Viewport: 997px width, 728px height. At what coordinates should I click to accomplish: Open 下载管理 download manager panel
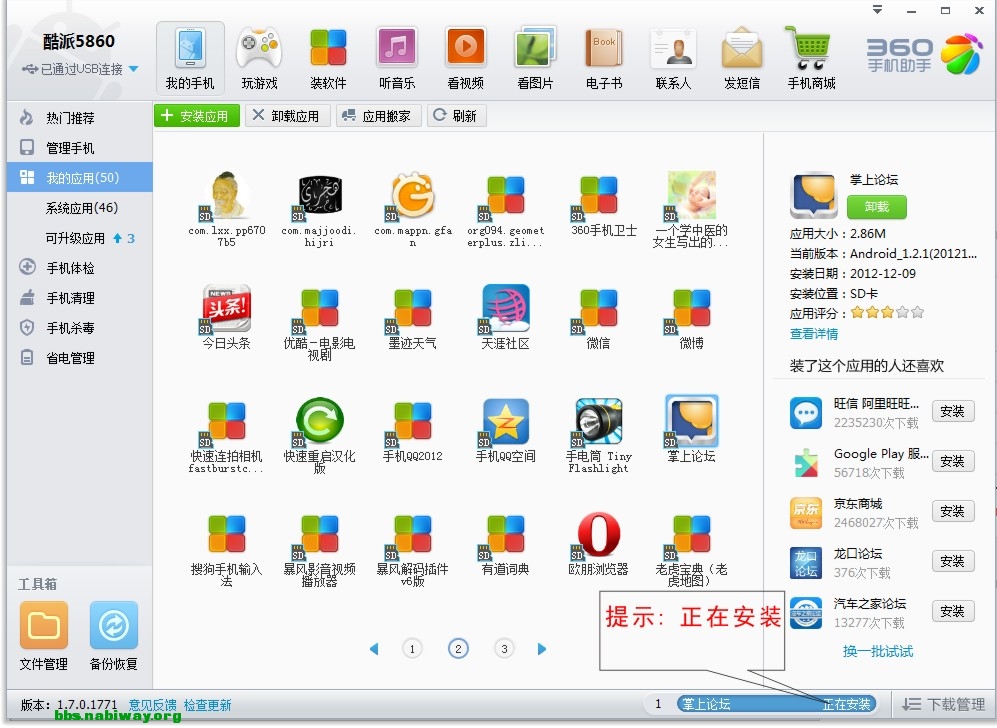pos(942,705)
